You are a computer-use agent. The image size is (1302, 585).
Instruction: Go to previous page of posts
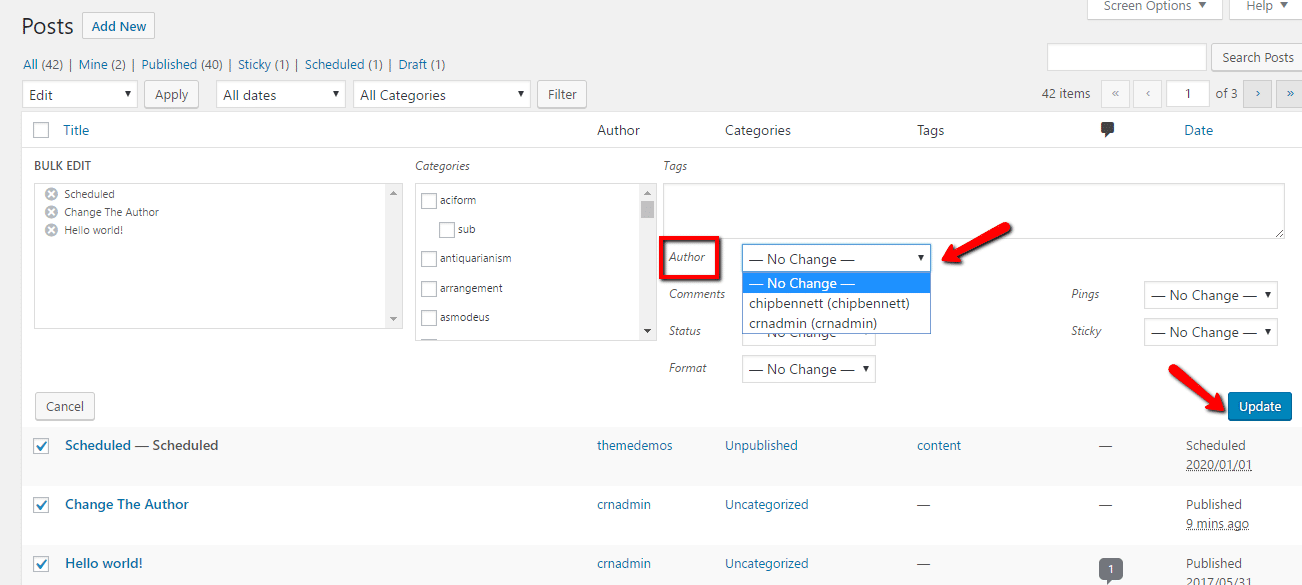pyautogui.click(x=1147, y=93)
